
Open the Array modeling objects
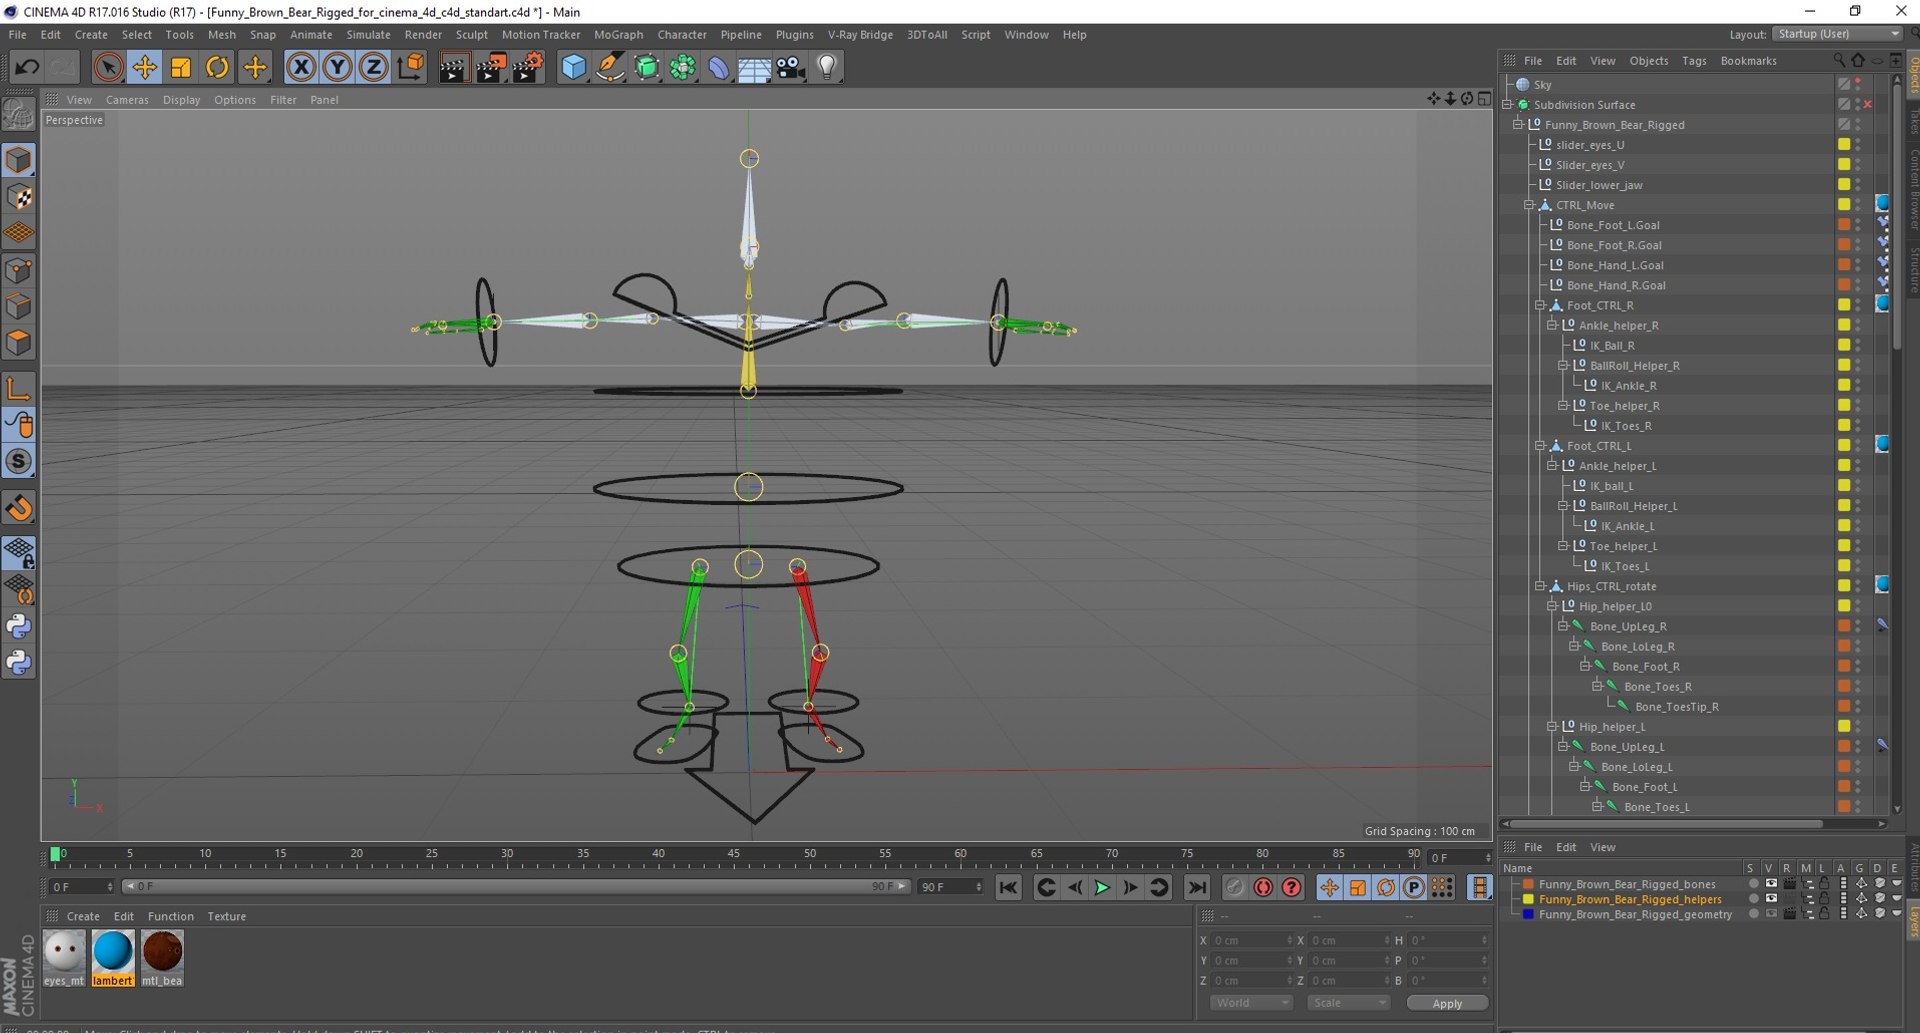point(683,67)
